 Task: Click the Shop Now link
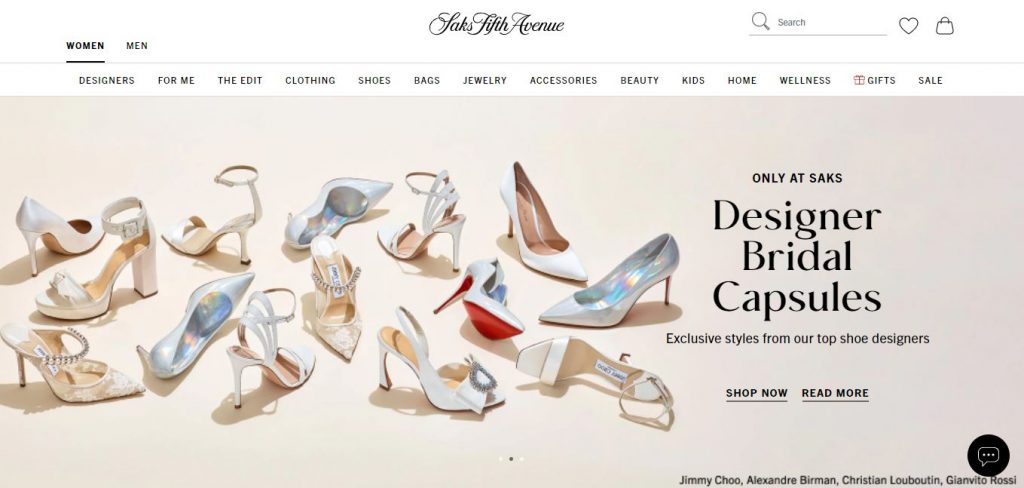756,393
